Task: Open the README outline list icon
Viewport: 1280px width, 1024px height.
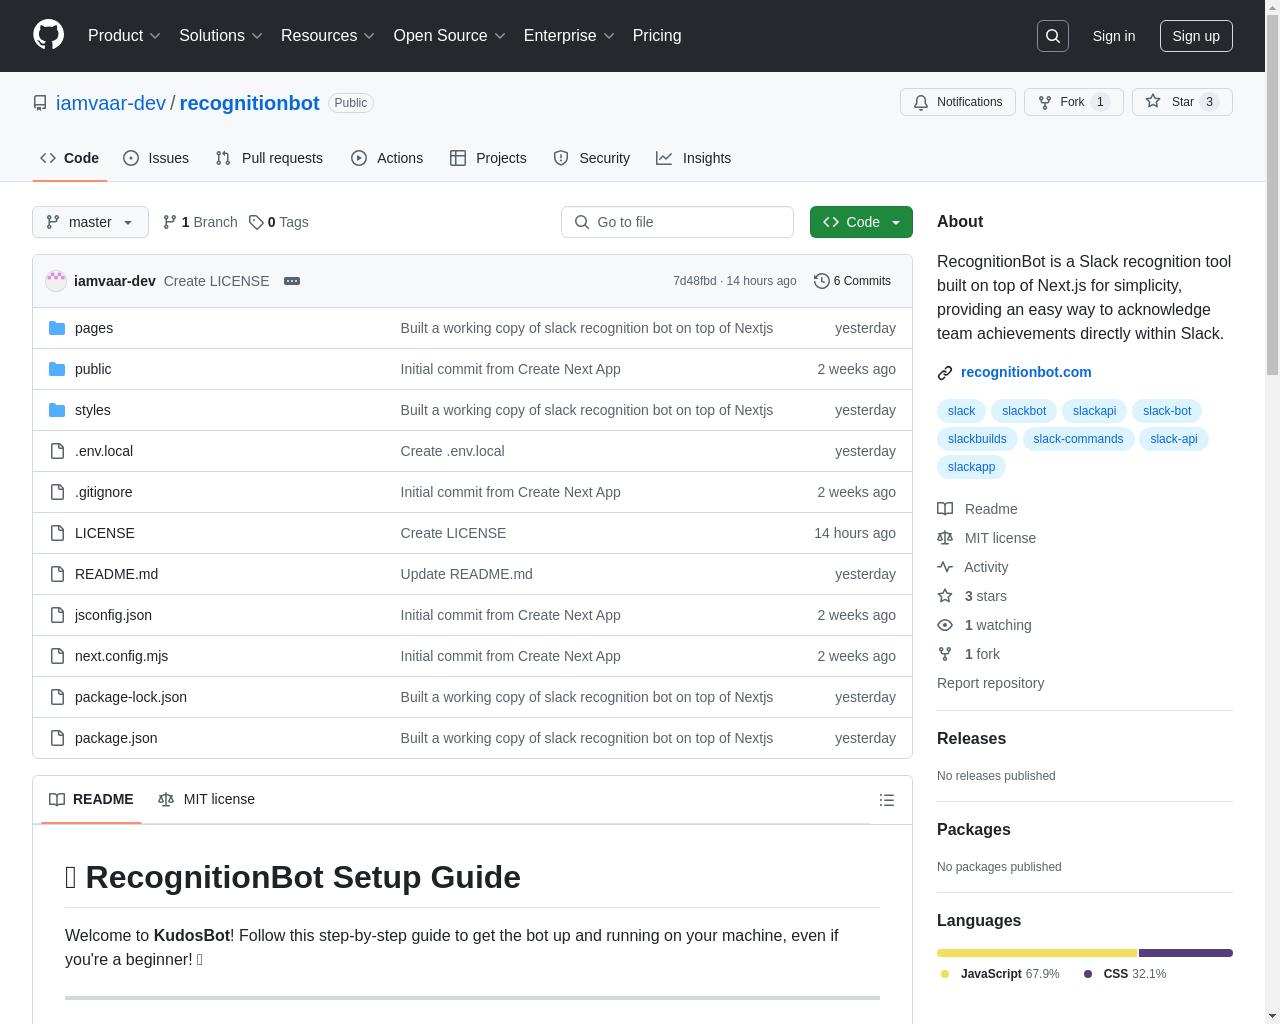Action: click(886, 800)
